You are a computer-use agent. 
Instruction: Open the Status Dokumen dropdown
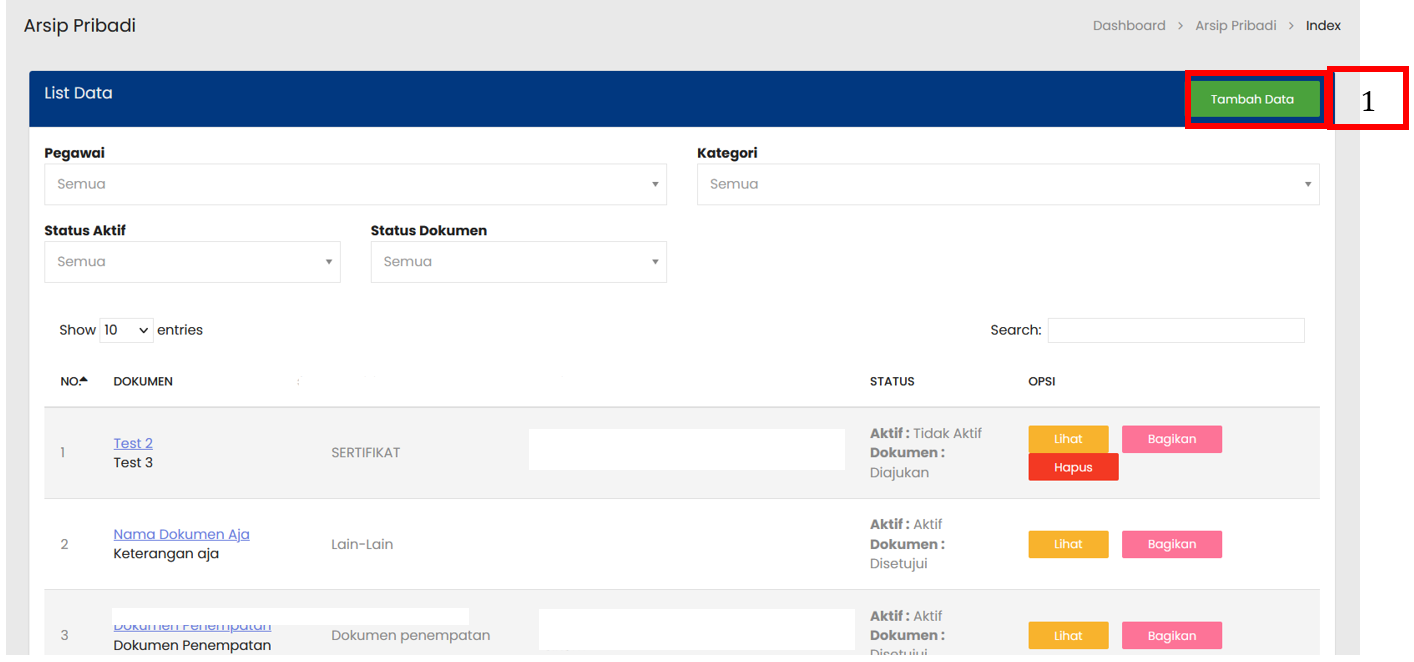pyautogui.click(x=518, y=262)
